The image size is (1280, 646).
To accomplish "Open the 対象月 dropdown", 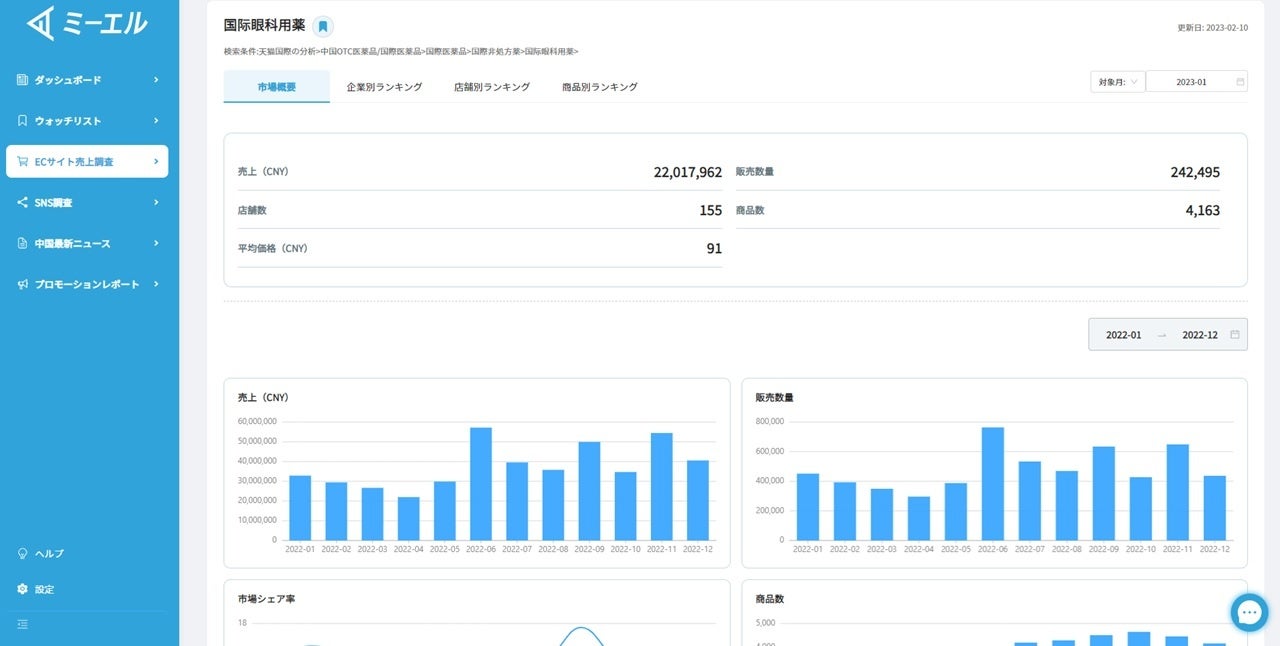I will coord(1118,82).
